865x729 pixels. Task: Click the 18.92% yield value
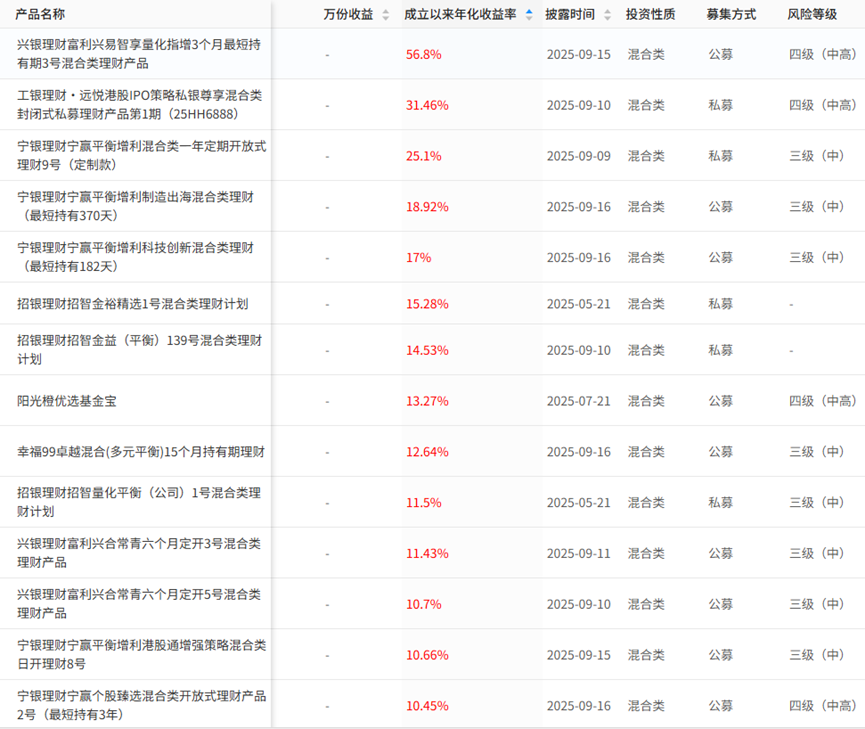pyautogui.click(x=427, y=206)
